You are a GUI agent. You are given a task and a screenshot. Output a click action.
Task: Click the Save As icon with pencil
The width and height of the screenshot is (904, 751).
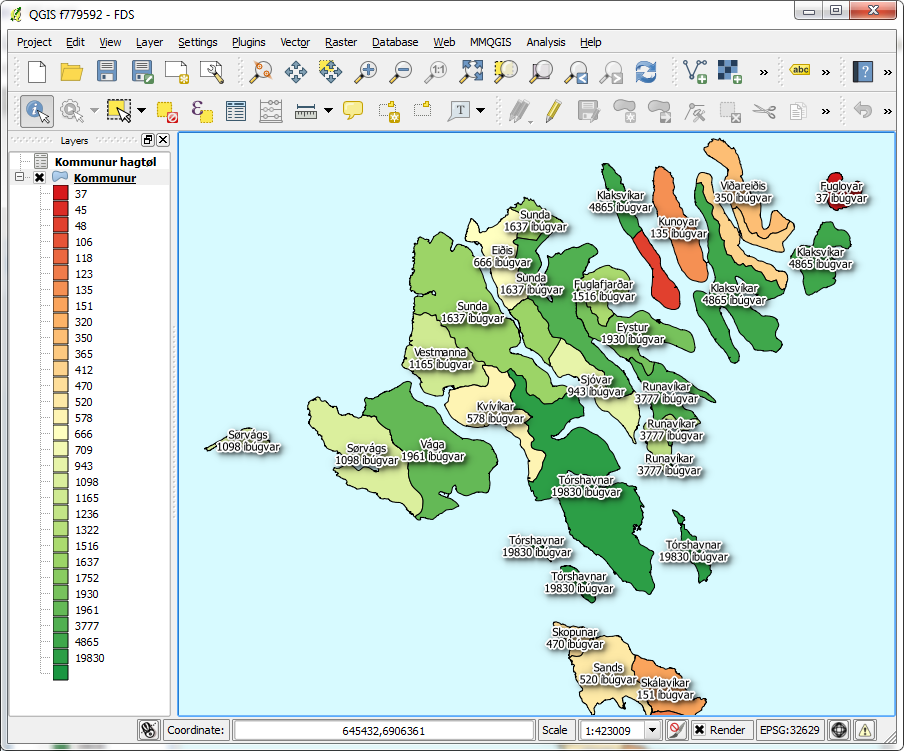tap(142, 72)
